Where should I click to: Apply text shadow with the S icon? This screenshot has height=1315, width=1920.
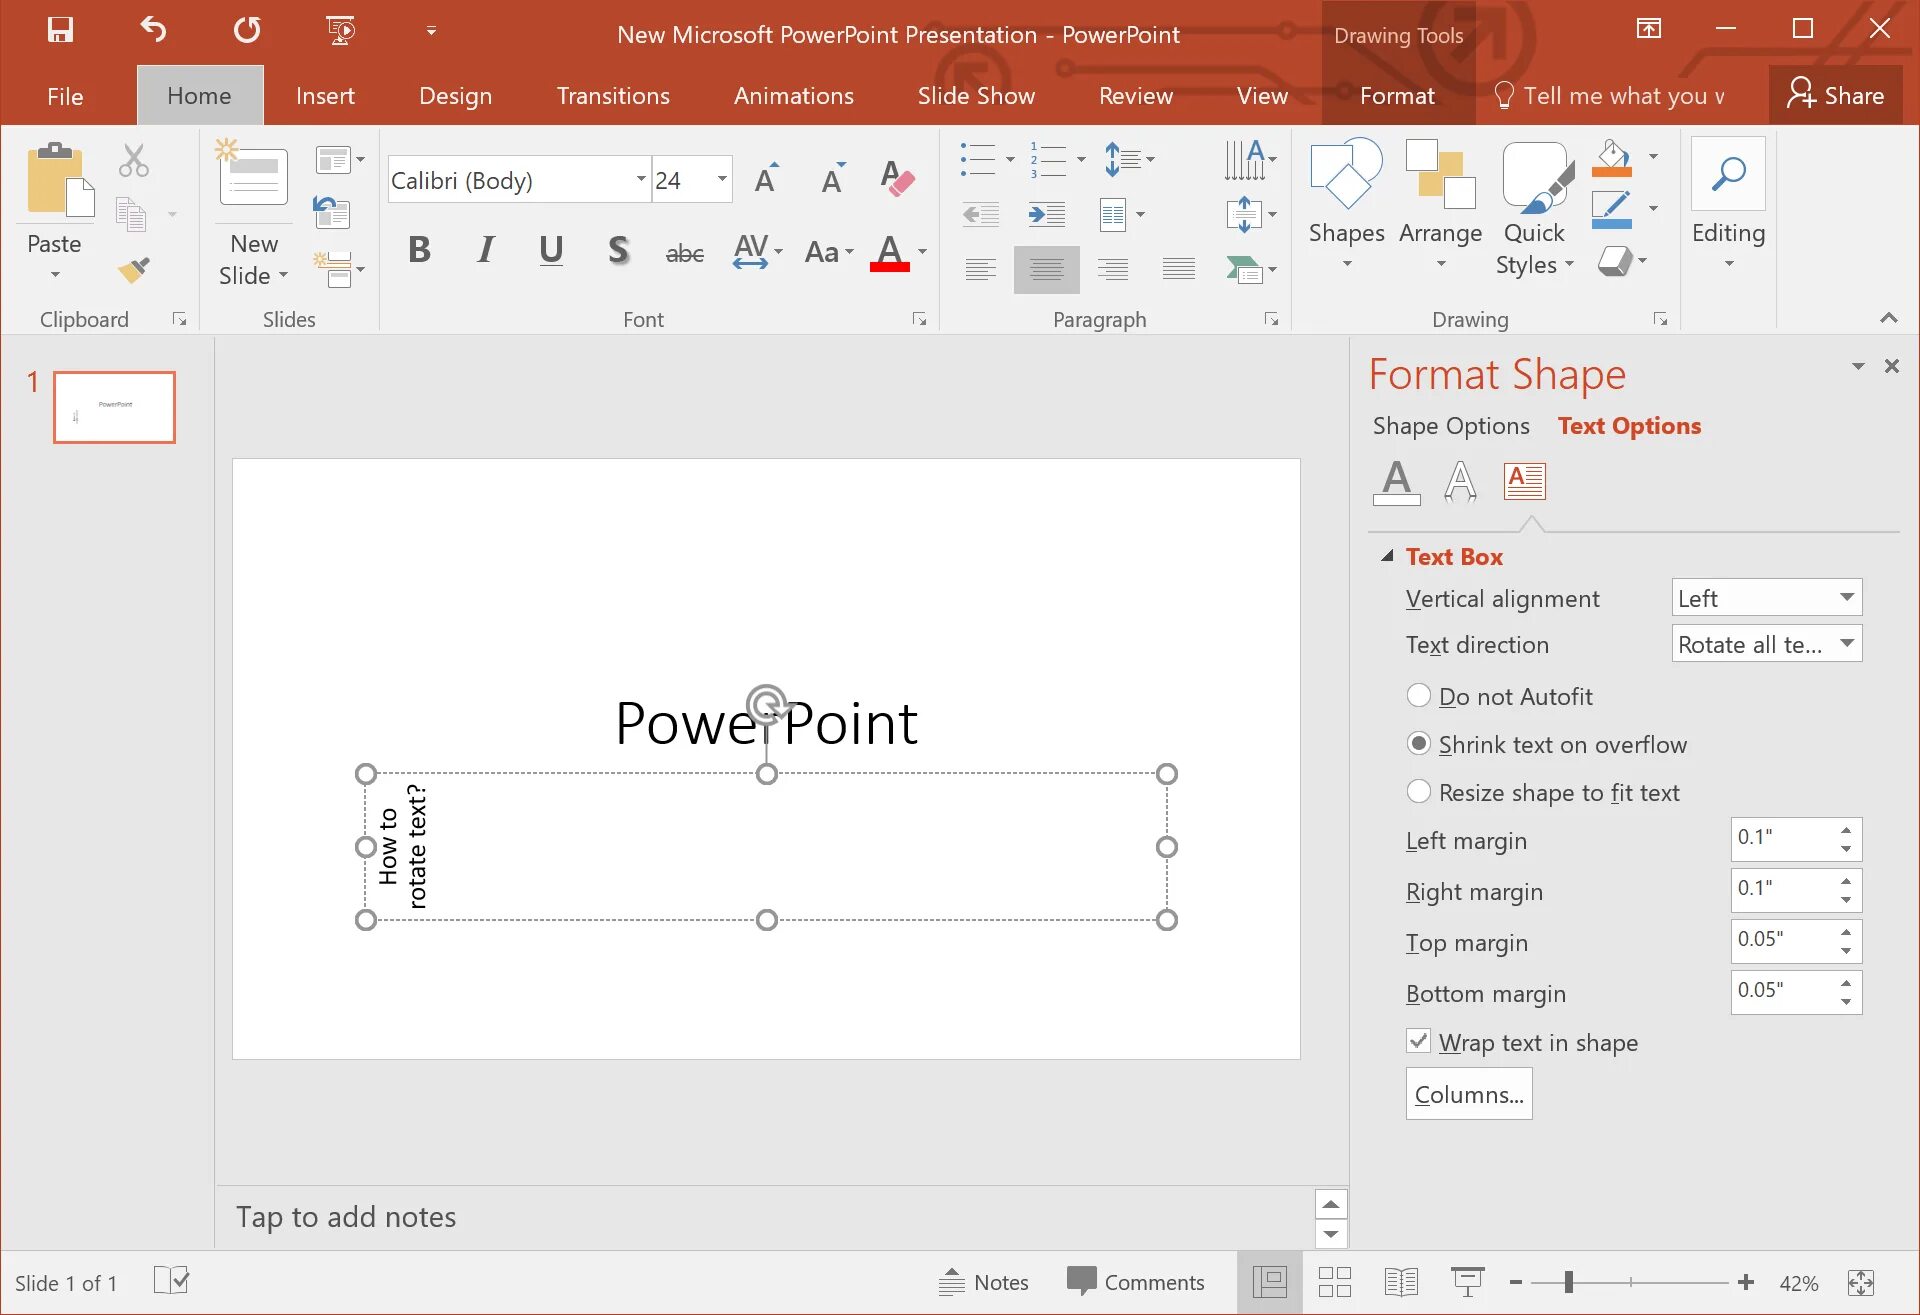pos(618,250)
